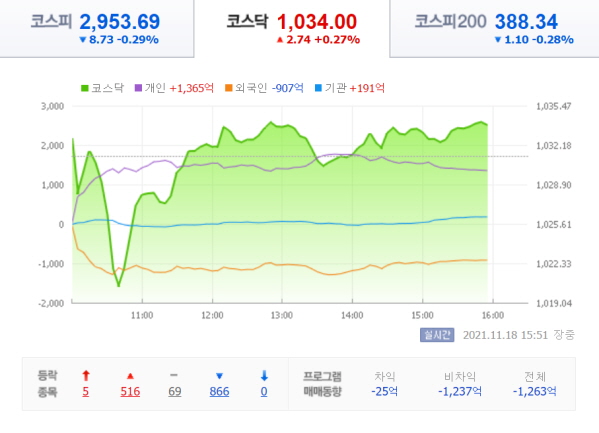
Task: Click the orange 외국인 legend swatch
Action: click(x=228, y=88)
